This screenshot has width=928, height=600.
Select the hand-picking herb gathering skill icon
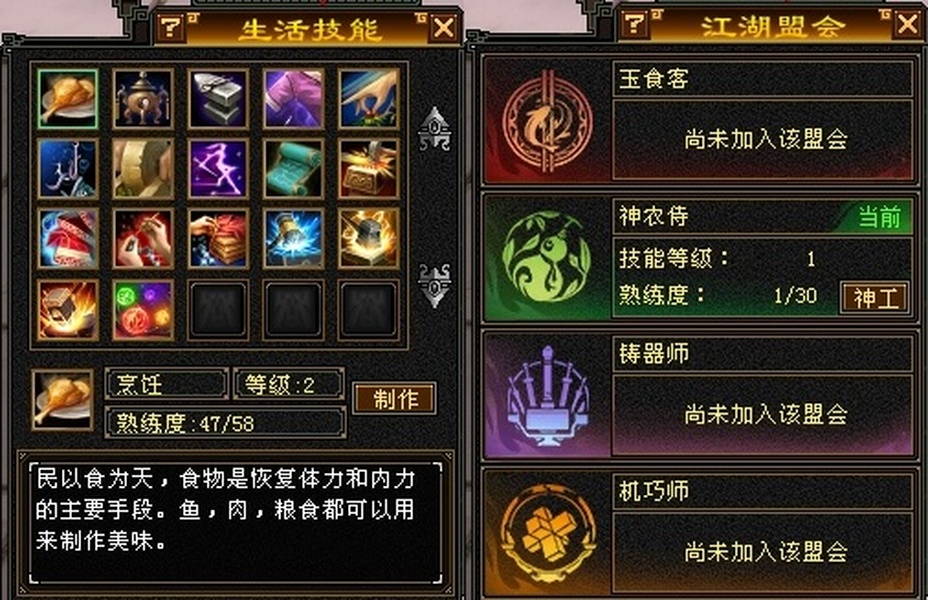368,99
